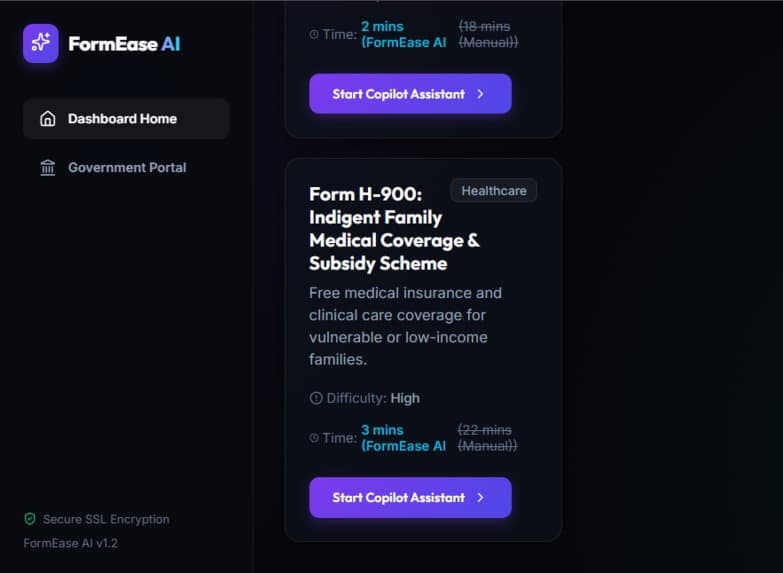This screenshot has width=783, height=573.
Task: Click the Form H-900 card title
Action: click(x=394, y=229)
